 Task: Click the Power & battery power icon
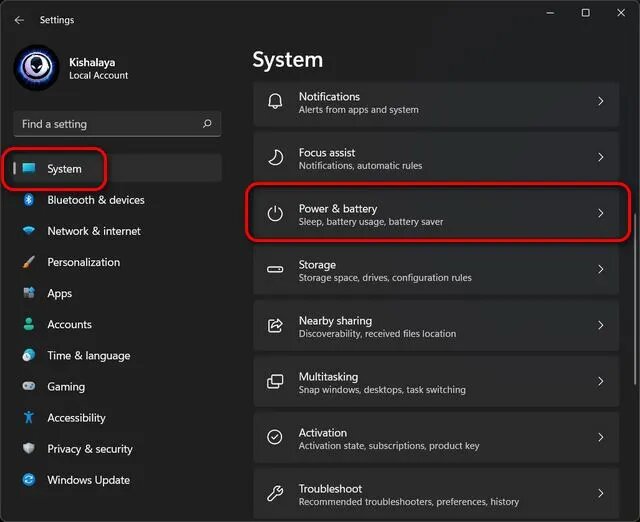[275, 213]
